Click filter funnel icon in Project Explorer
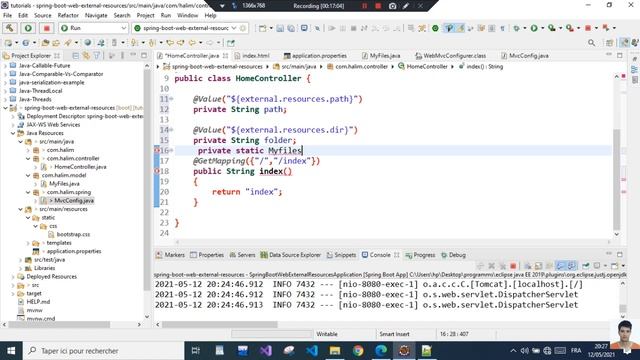 (x=97, y=56)
